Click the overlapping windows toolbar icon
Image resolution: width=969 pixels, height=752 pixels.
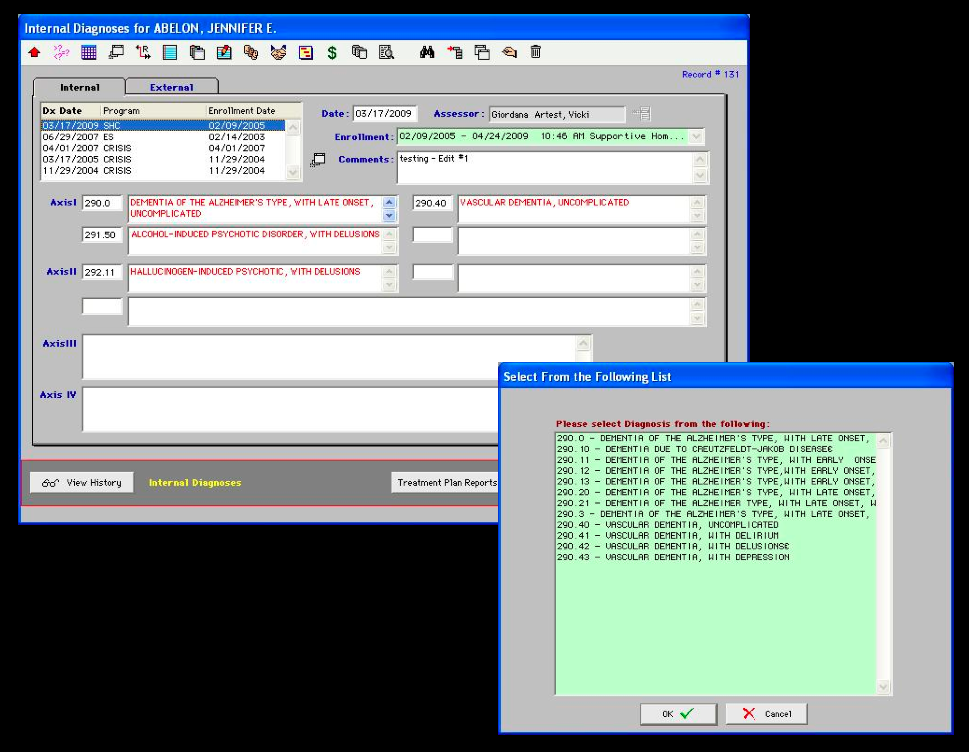482,53
